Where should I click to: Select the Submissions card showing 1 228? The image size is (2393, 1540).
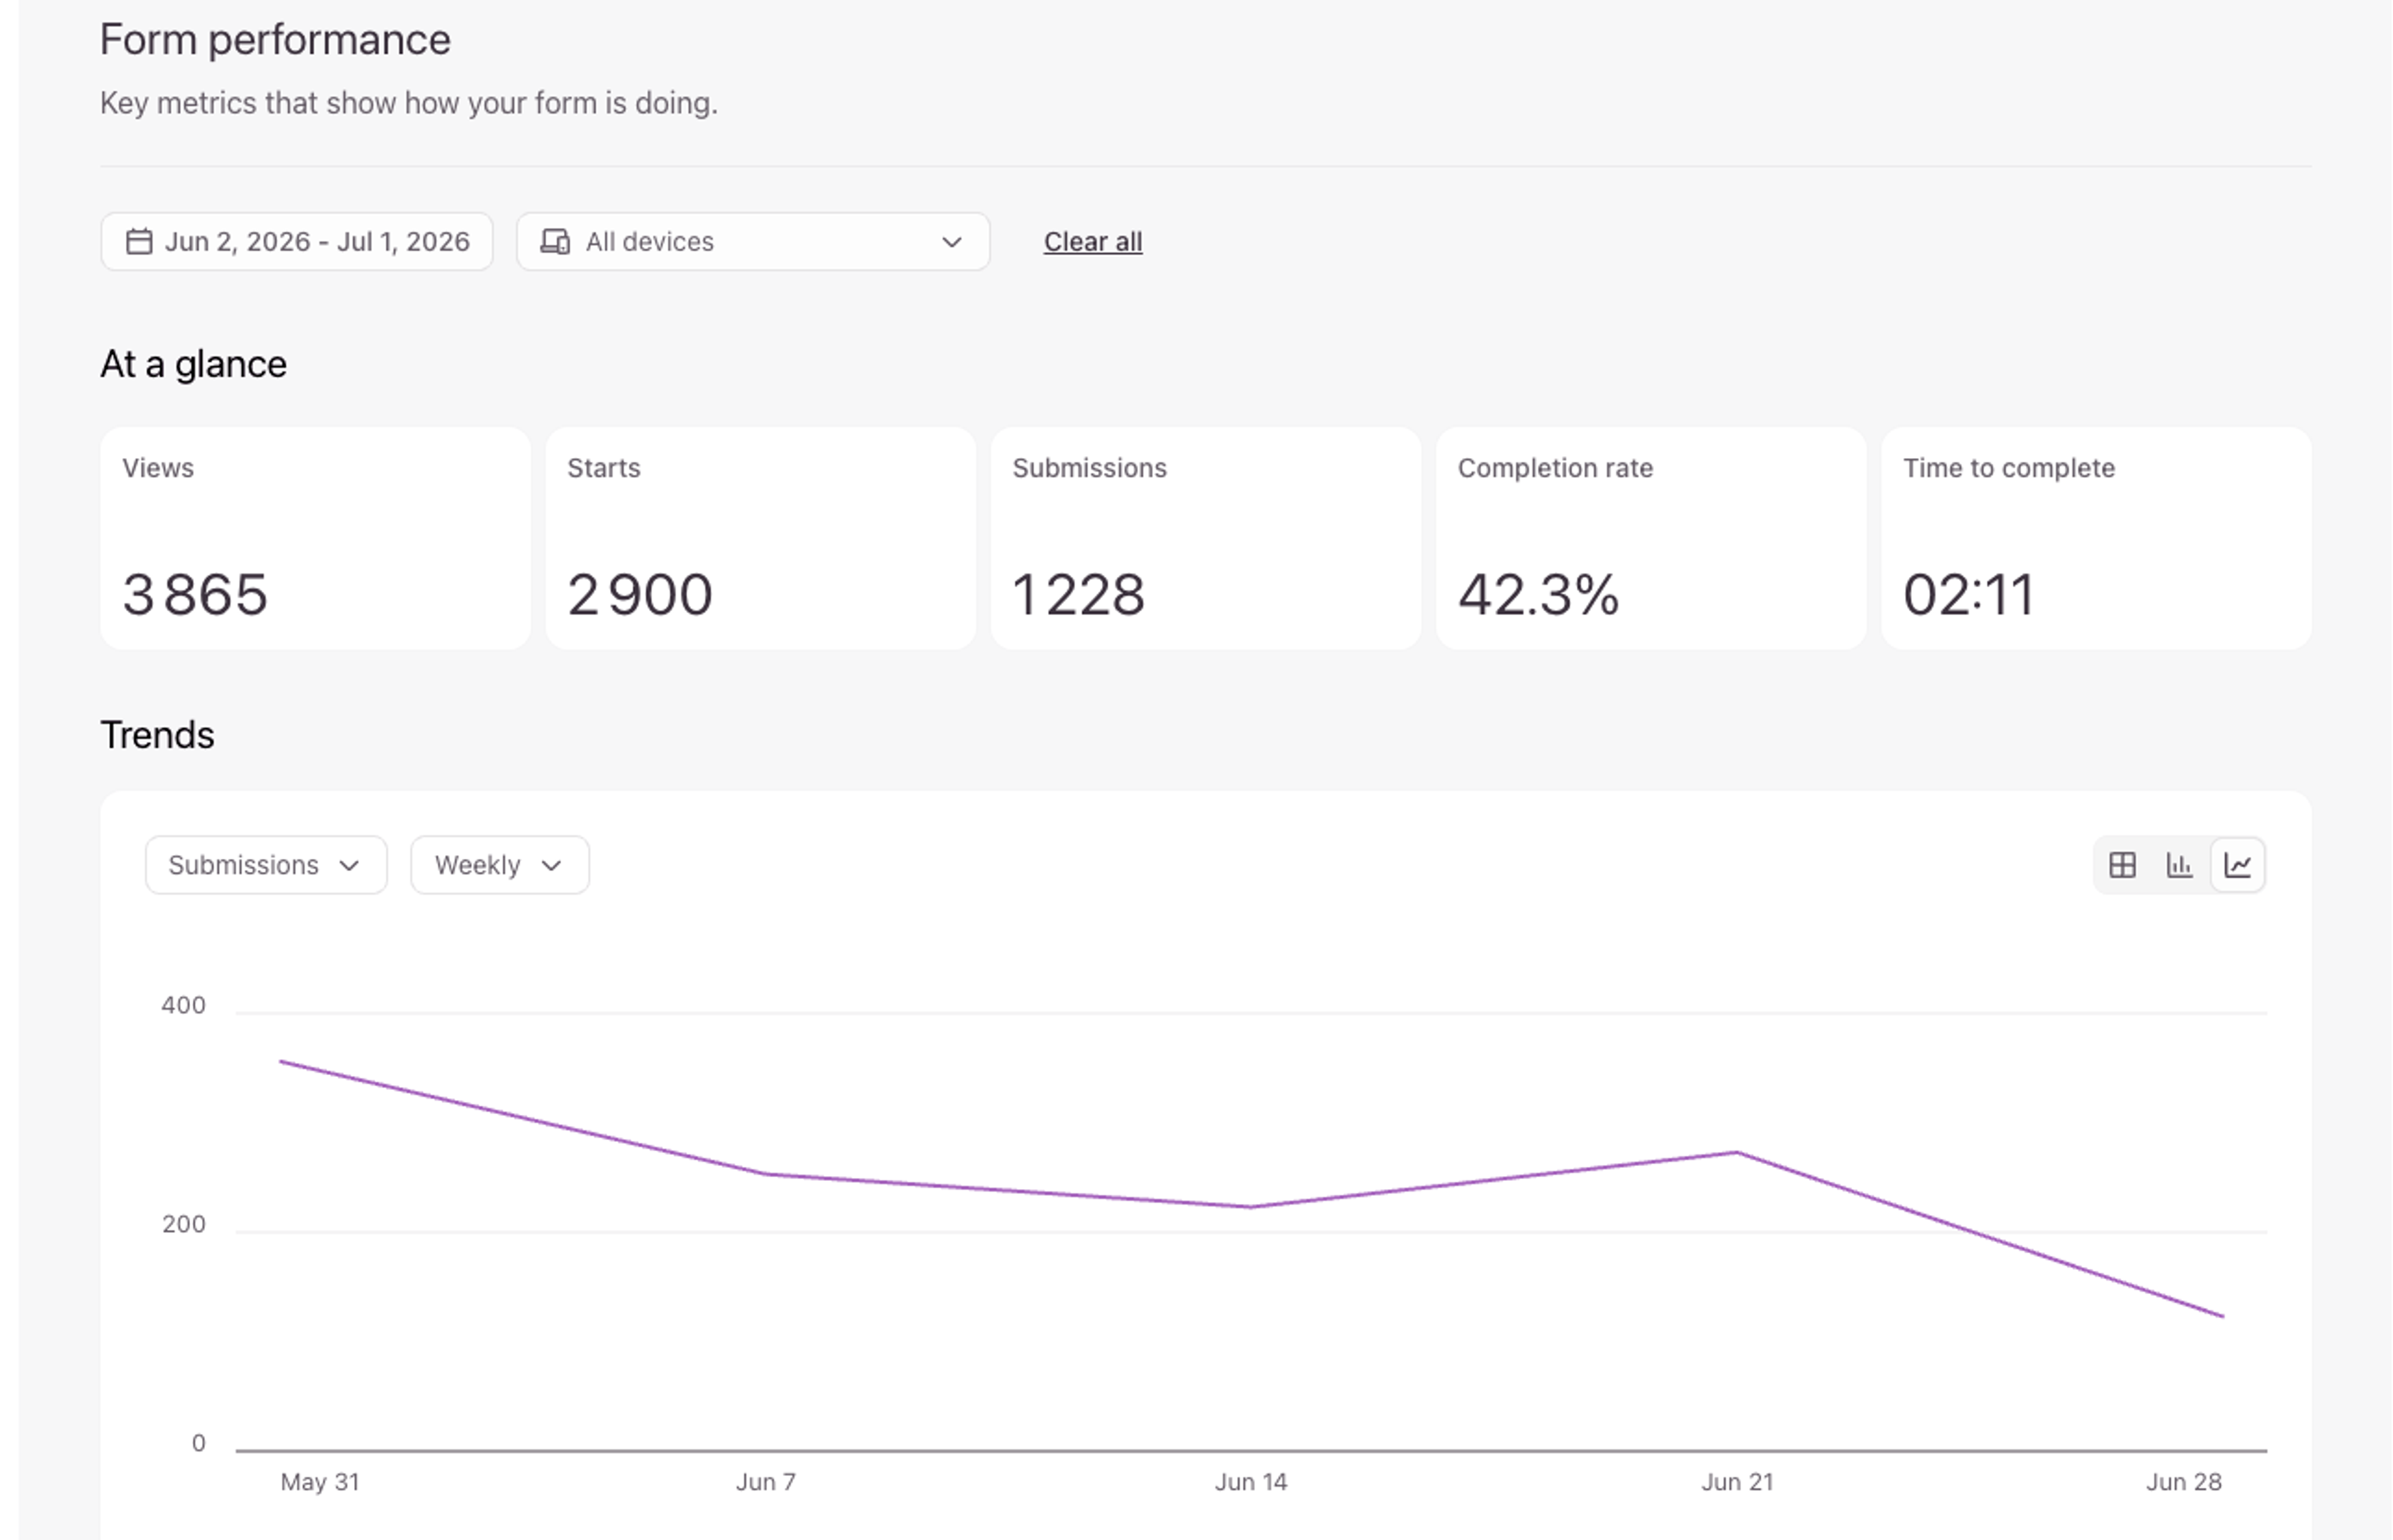point(1206,539)
